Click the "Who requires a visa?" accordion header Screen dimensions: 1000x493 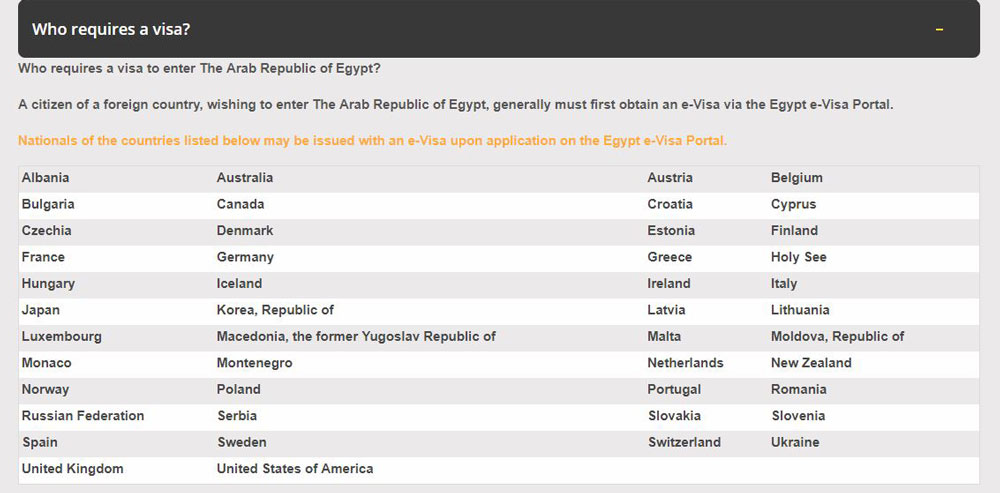tap(111, 29)
